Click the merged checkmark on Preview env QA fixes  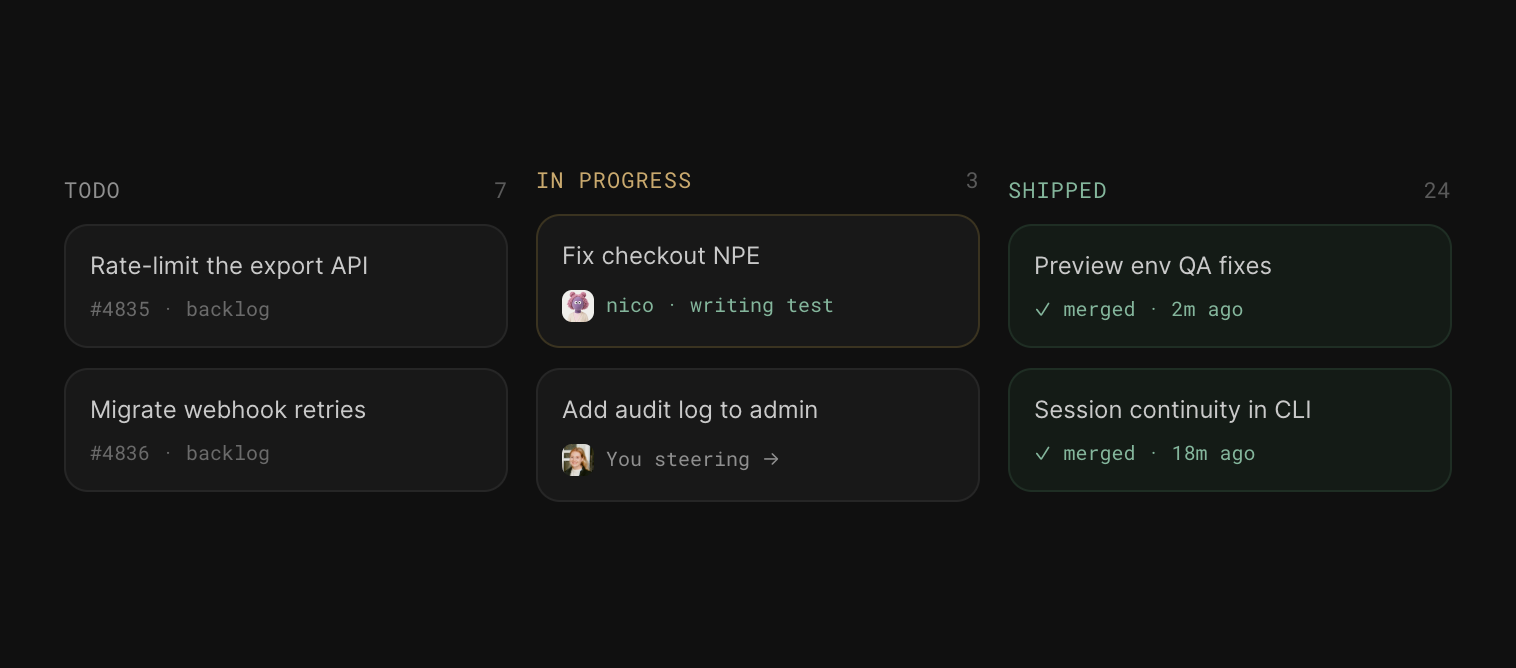(1043, 310)
